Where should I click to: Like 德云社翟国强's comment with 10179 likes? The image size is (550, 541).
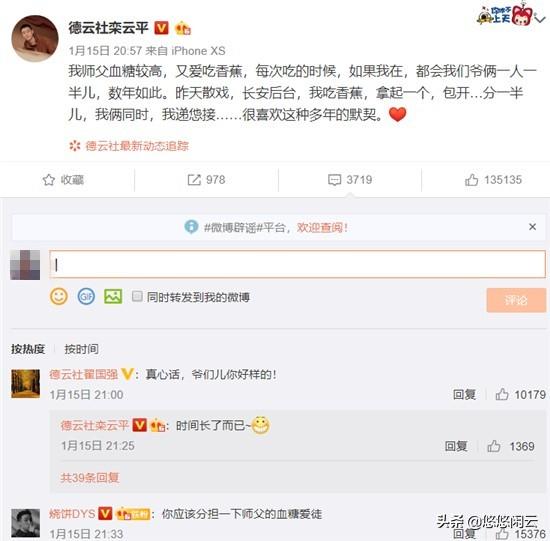pyautogui.click(x=502, y=394)
